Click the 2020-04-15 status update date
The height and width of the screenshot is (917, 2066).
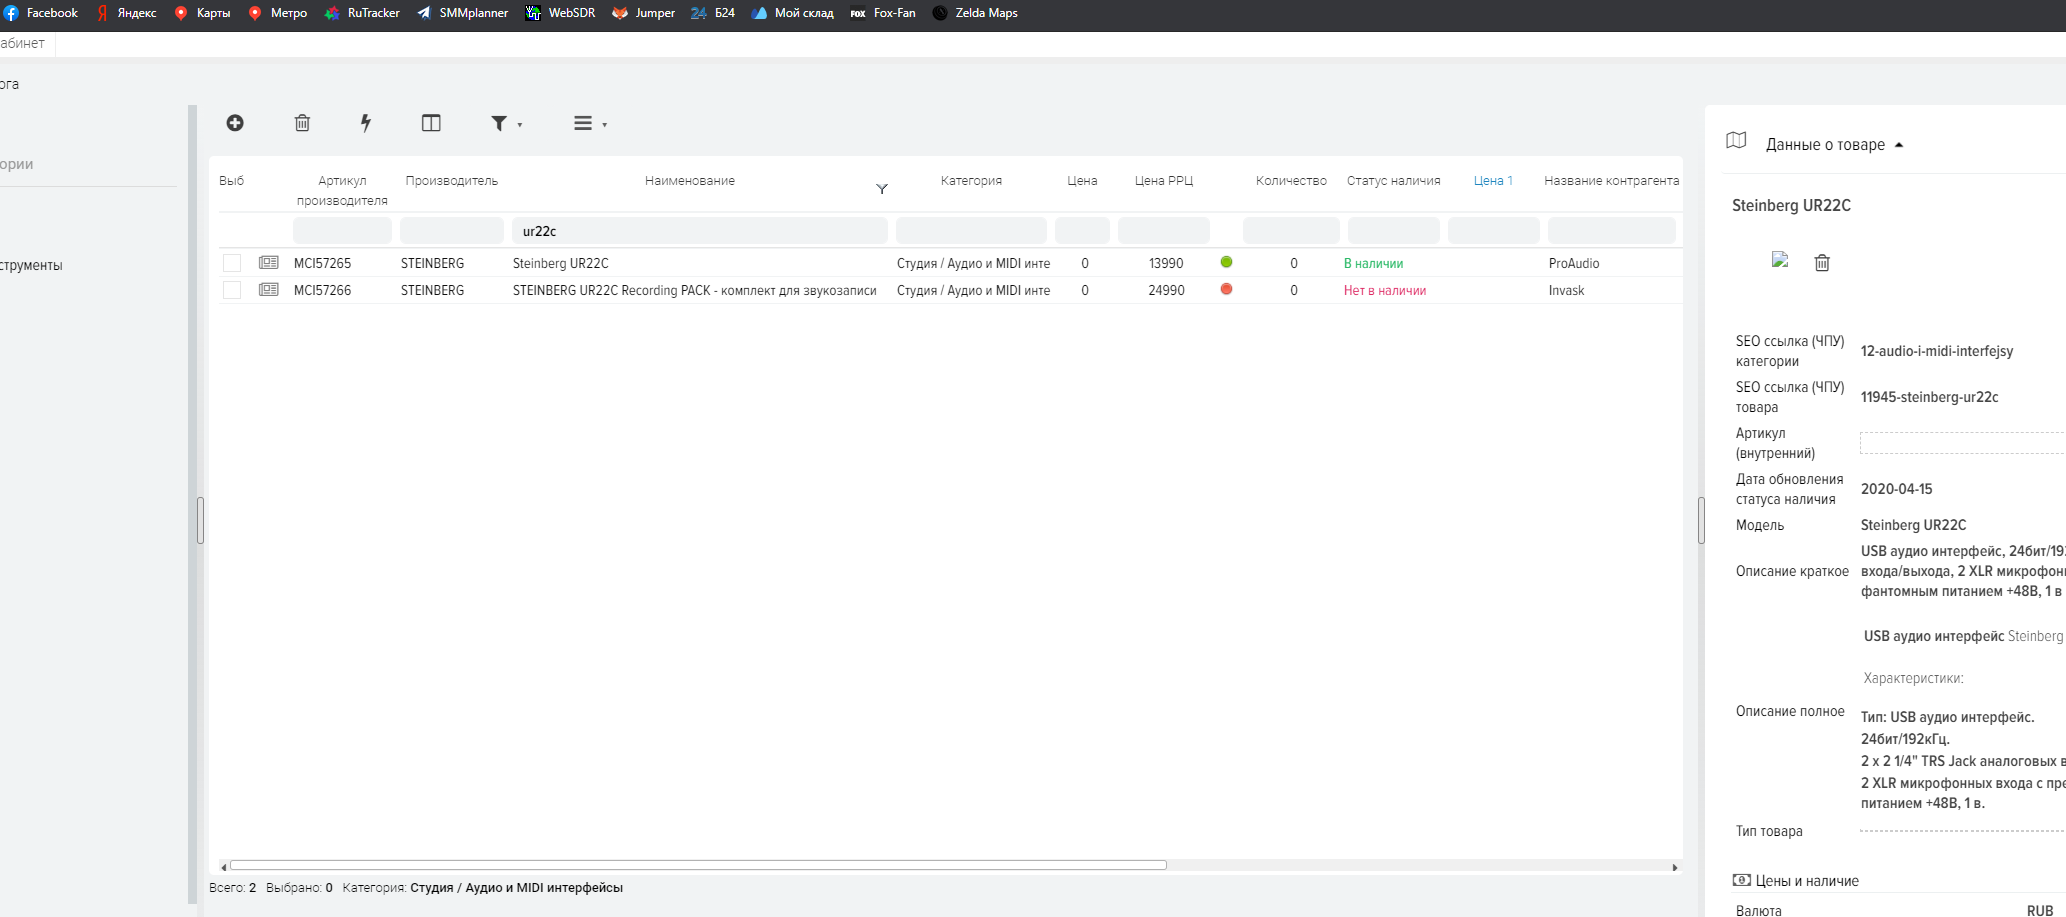click(x=1896, y=489)
